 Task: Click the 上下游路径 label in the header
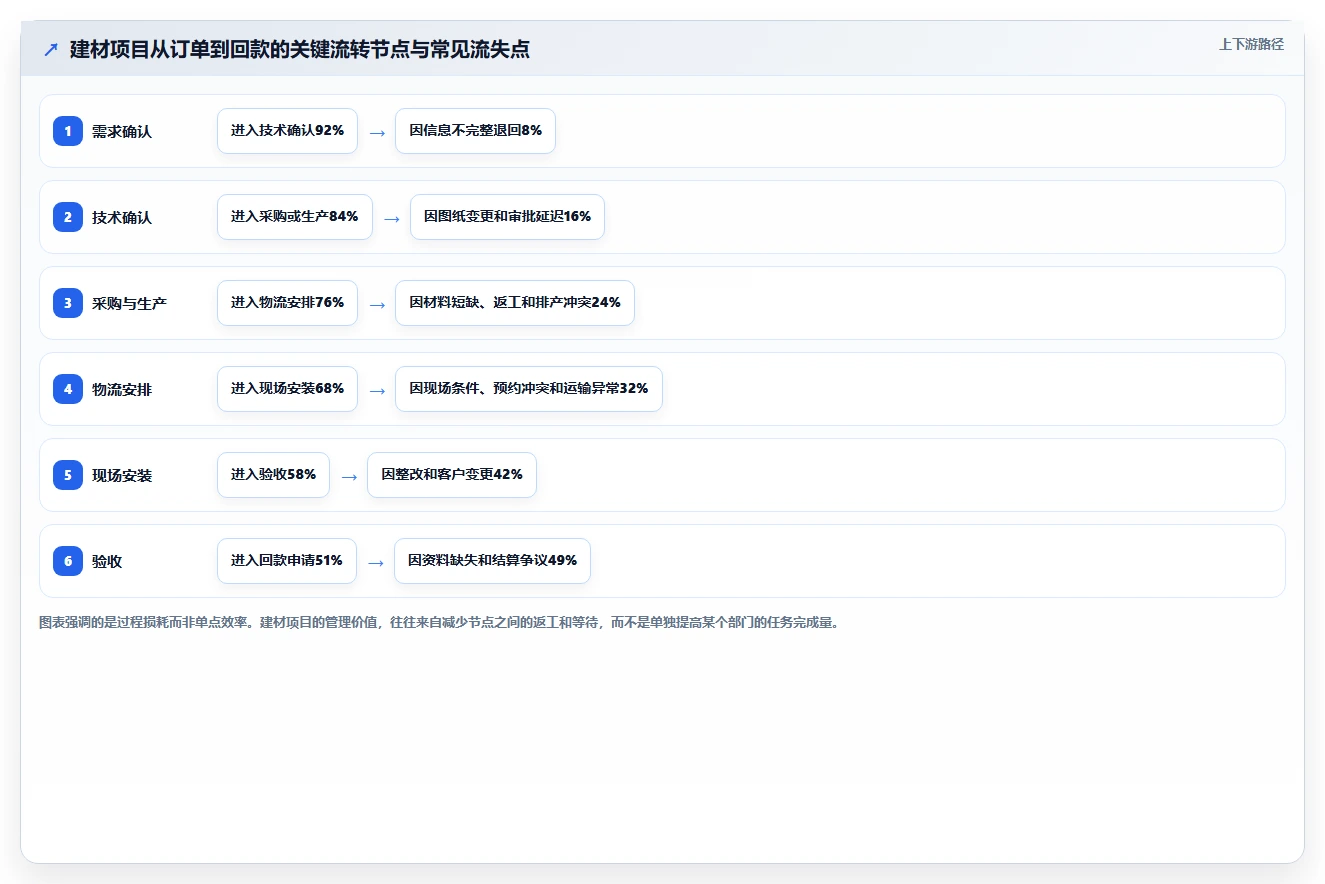tap(1251, 44)
